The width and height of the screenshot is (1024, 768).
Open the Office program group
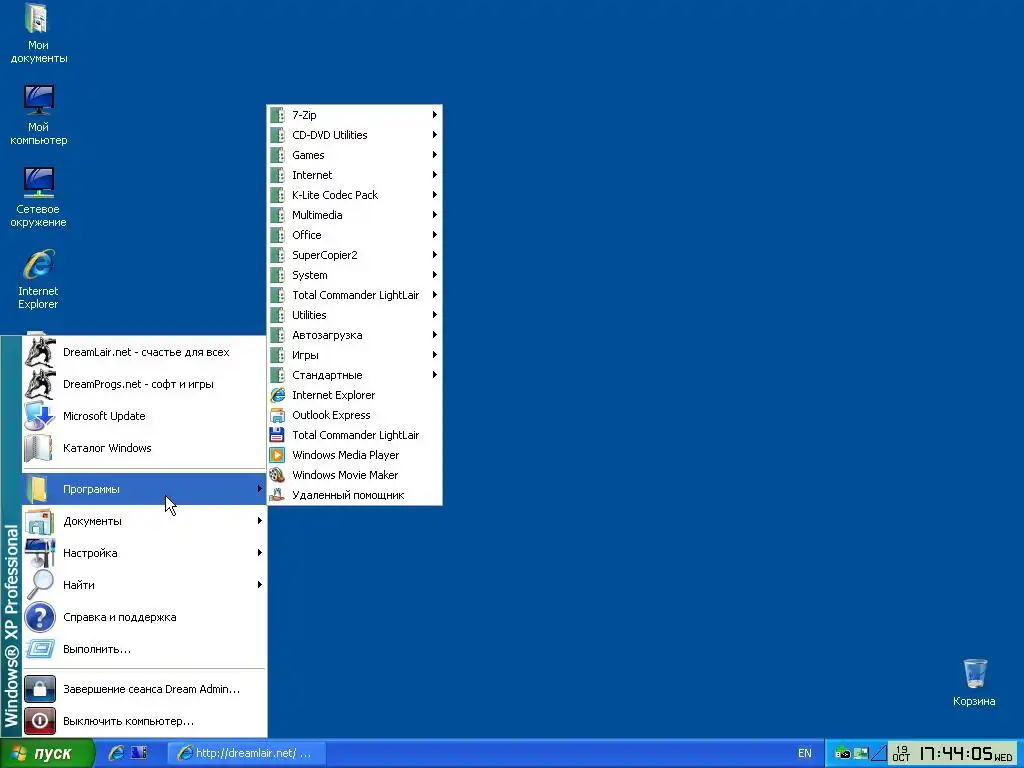pos(355,235)
